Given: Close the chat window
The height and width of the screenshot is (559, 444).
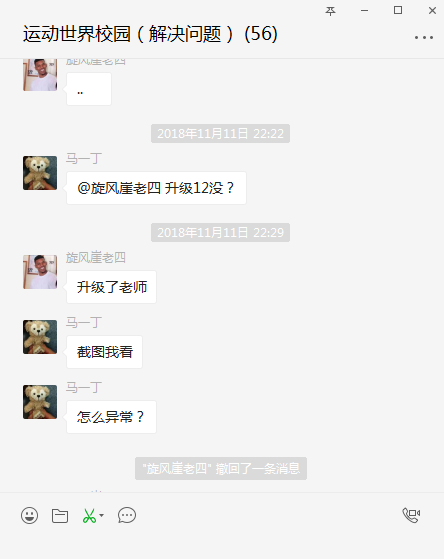Looking at the screenshot, I should [432, 11].
